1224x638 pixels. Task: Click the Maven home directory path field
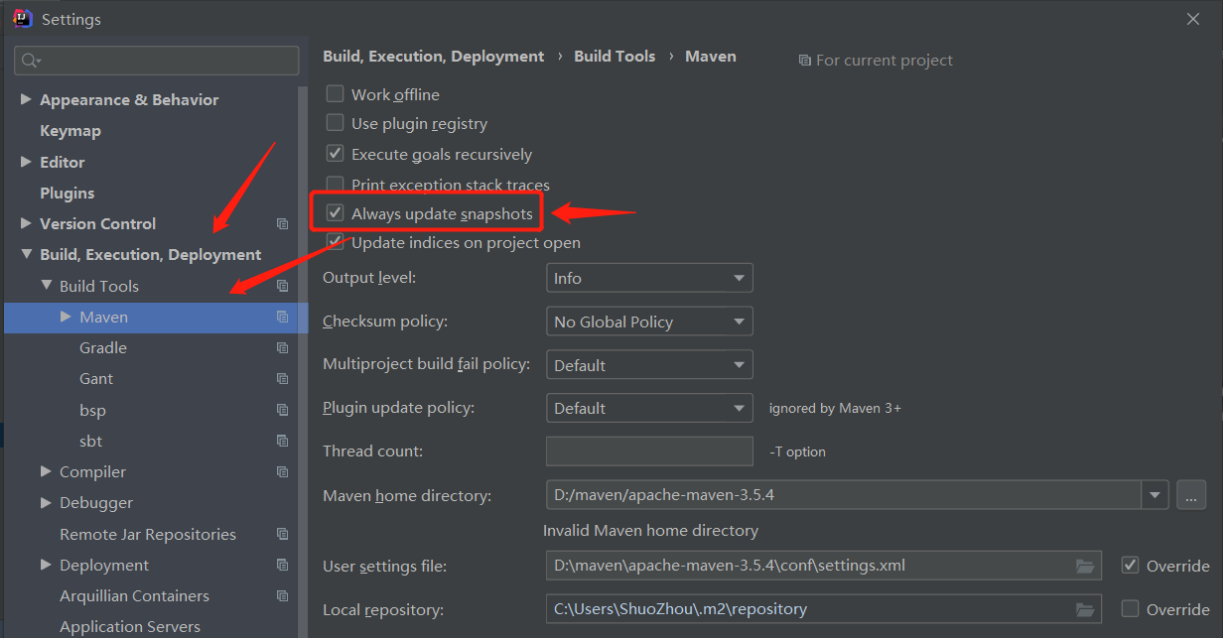coord(844,495)
